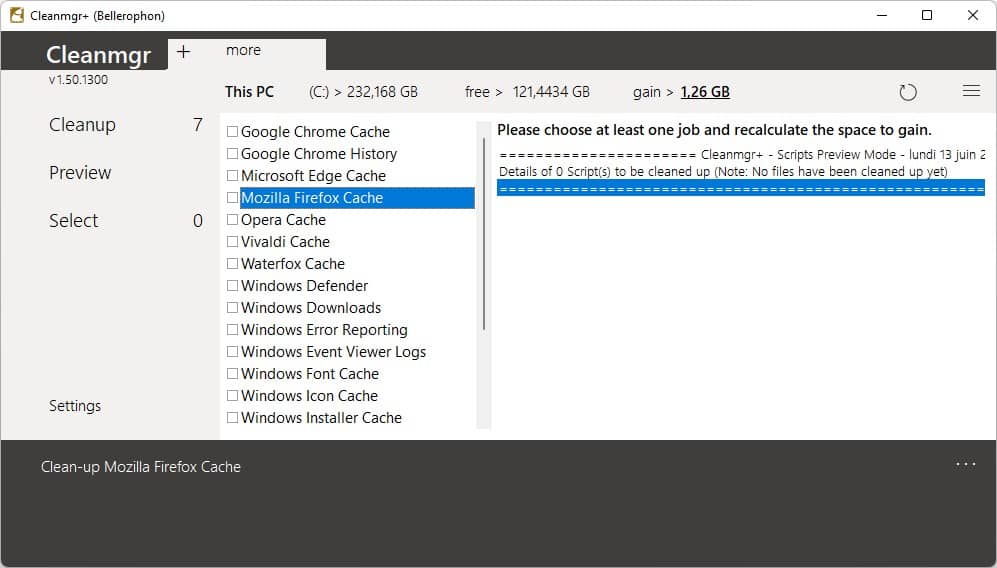Minimize the Cleanmgr+ window
Image resolution: width=997 pixels, height=568 pixels.
[x=881, y=15]
